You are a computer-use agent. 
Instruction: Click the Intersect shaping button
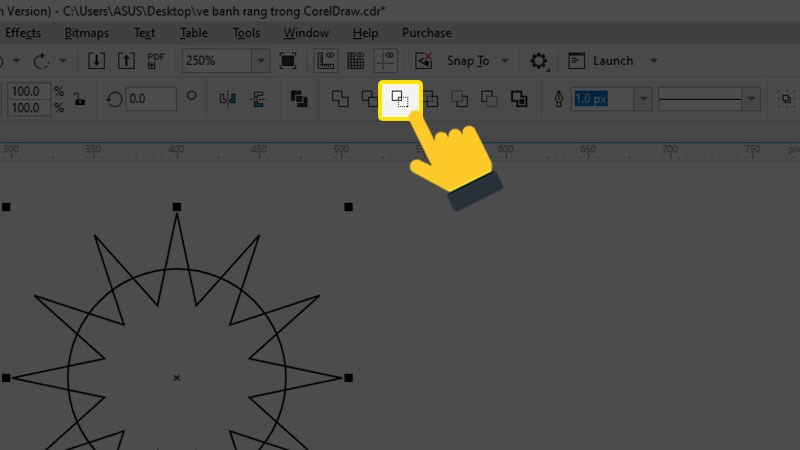click(400, 99)
